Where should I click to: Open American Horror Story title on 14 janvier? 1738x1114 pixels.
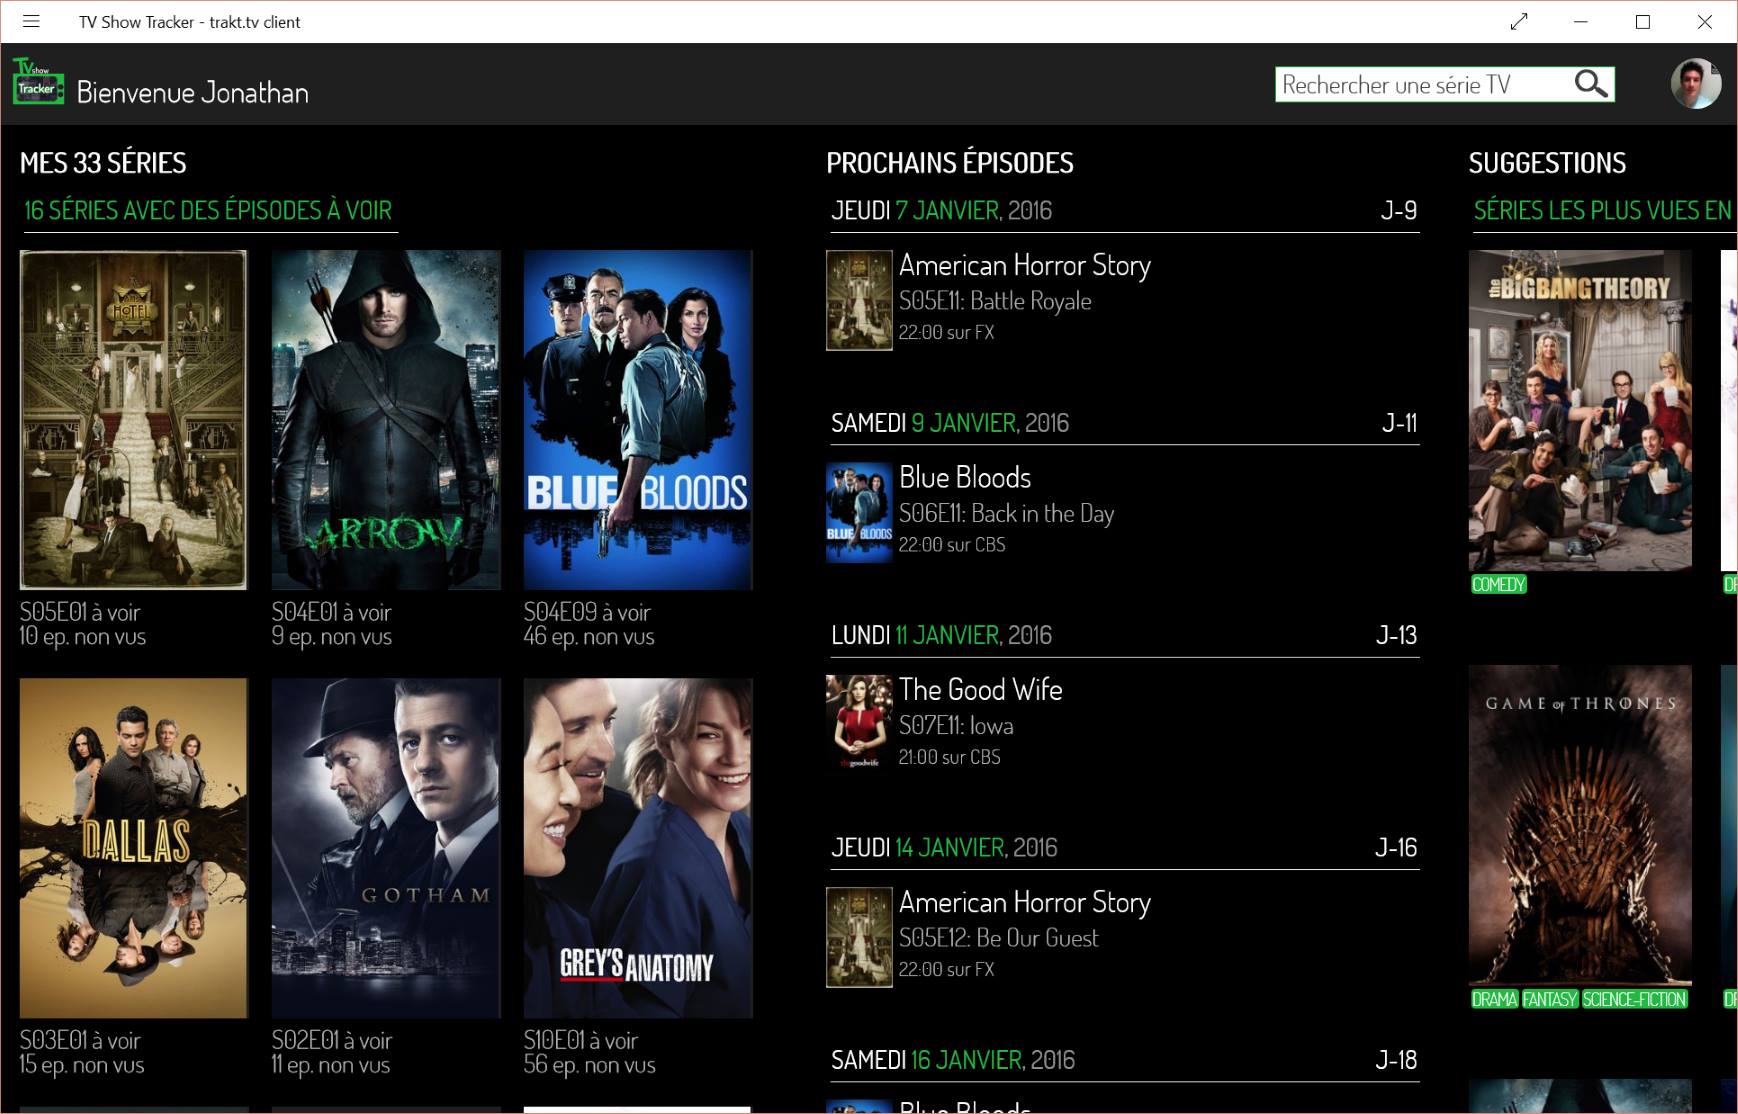coord(1025,902)
